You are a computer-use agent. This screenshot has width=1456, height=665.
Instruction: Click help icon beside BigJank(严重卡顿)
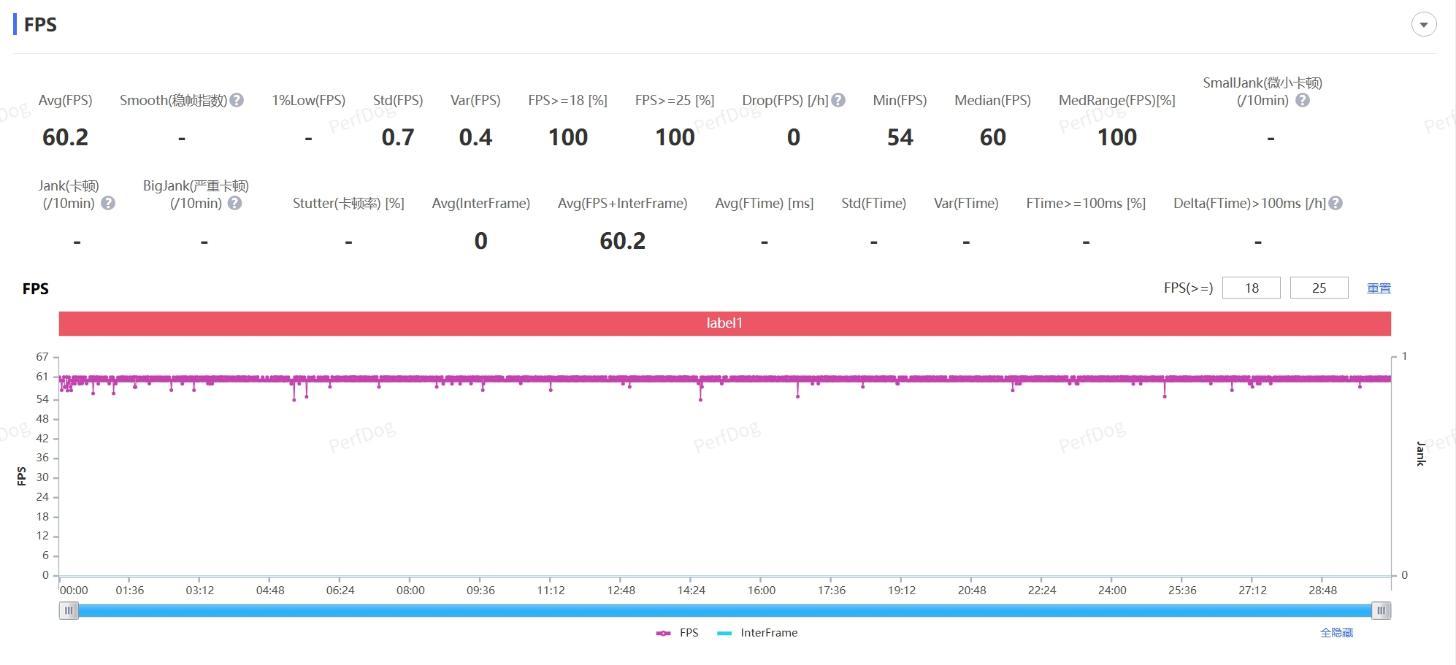(x=234, y=203)
